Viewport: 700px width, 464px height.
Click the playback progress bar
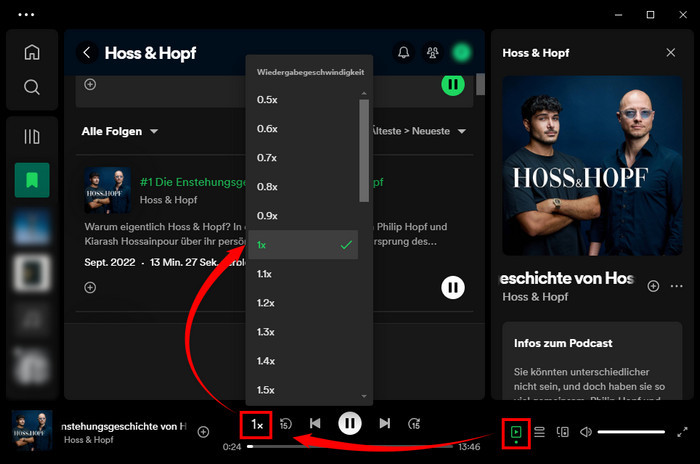point(350,446)
